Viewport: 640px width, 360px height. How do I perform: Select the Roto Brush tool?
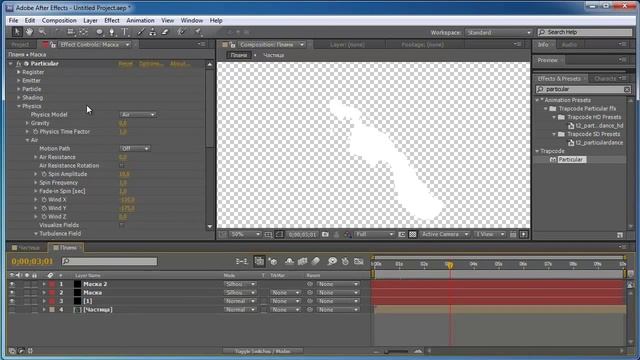coord(181,32)
